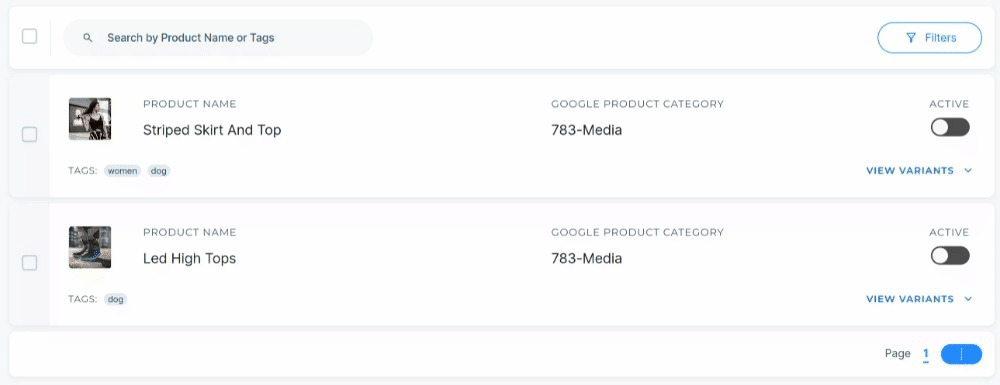Select the dog tag on Led High Tops
1000x385 pixels.
(x=115, y=299)
